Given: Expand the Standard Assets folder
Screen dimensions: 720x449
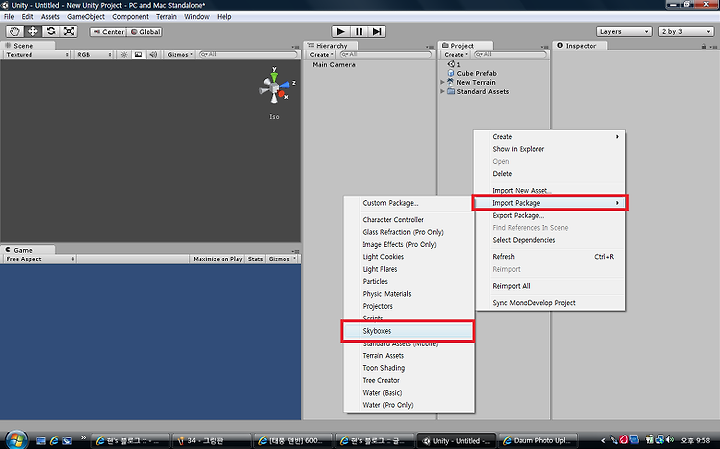Looking at the screenshot, I should 443,91.
